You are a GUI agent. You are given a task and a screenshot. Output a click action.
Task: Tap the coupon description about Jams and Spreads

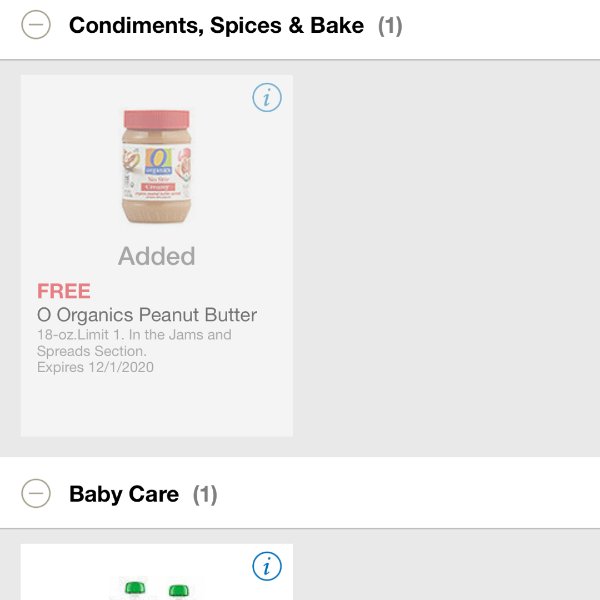click(134, 343)
